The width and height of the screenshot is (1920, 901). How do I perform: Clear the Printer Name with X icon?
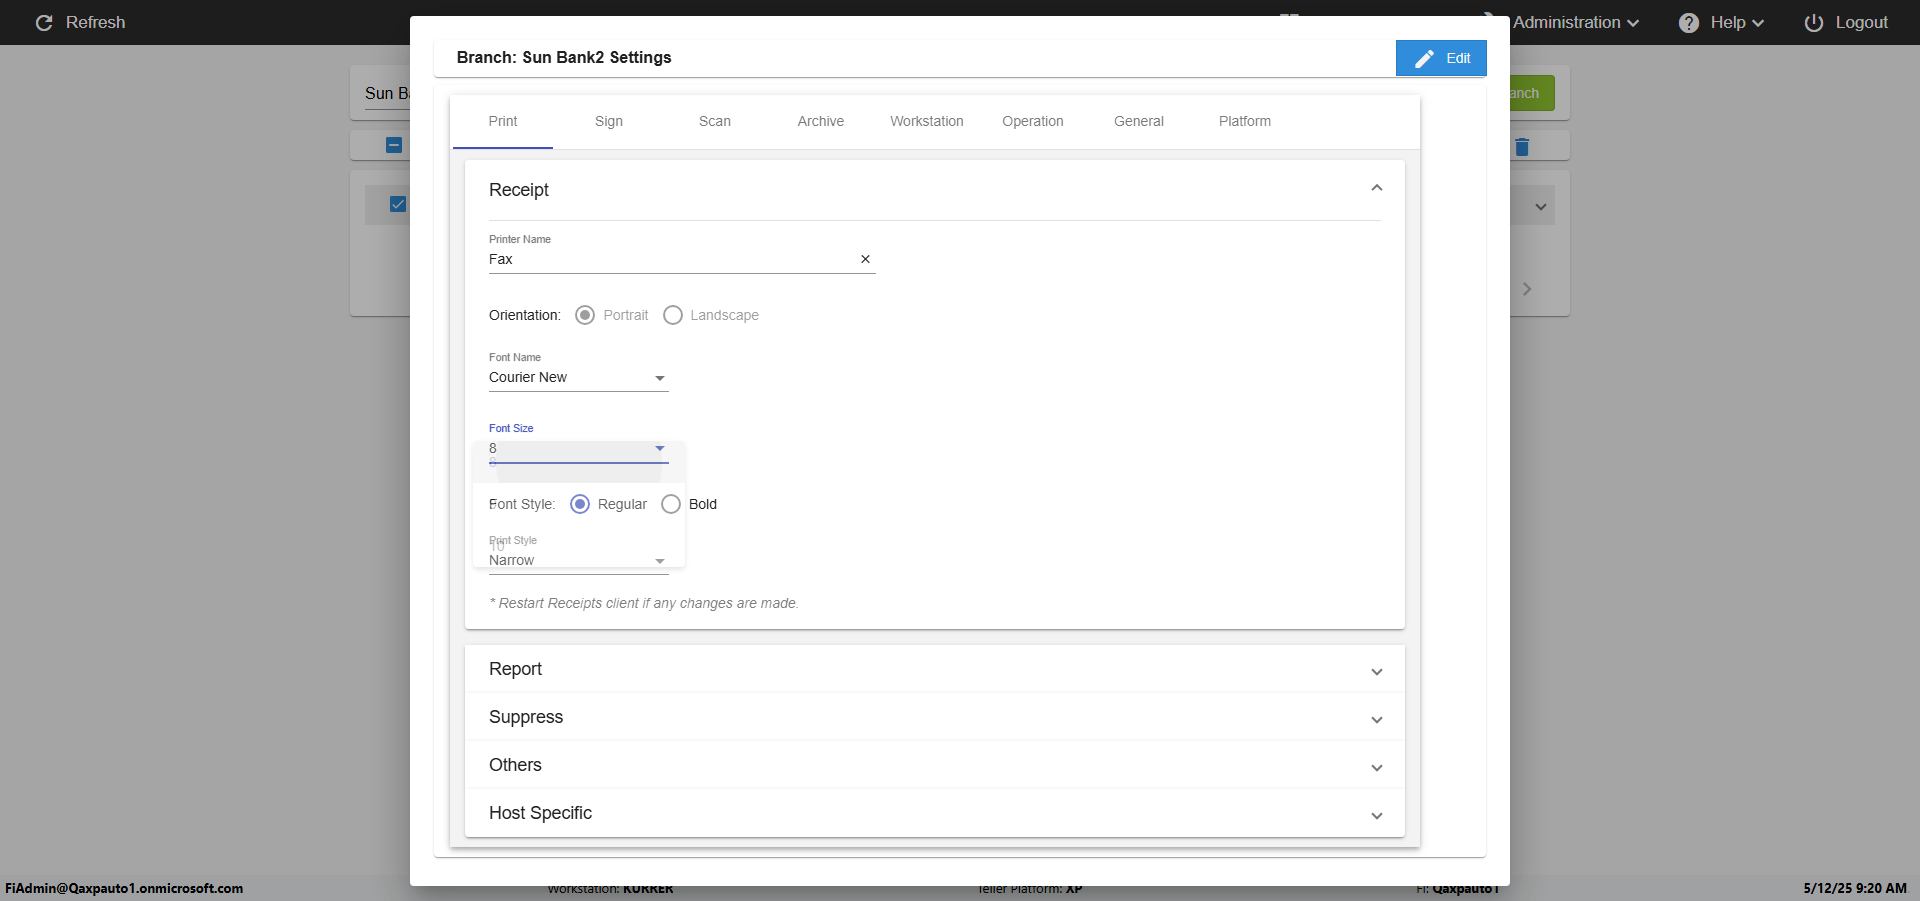[865, 259]
